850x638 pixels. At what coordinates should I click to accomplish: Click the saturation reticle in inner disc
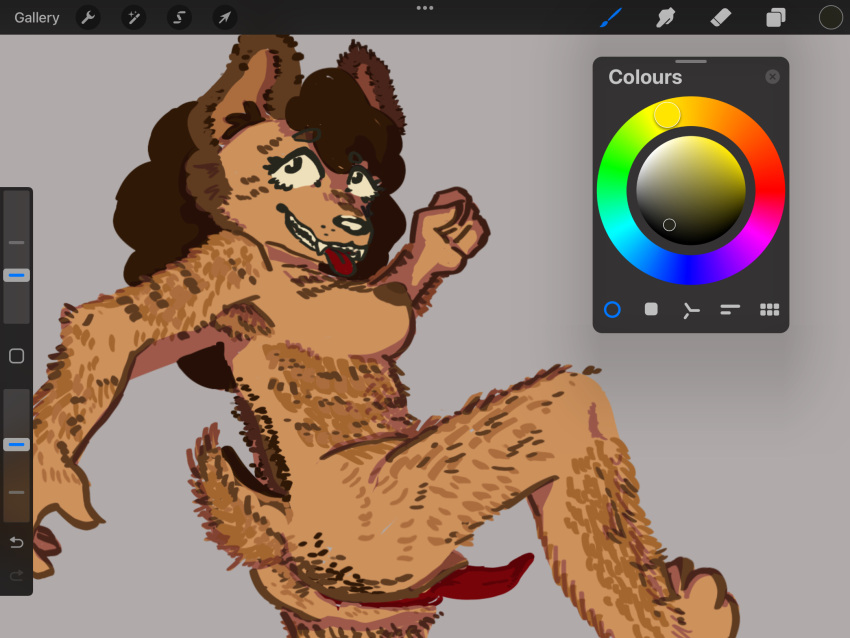[x=669, y=225]
